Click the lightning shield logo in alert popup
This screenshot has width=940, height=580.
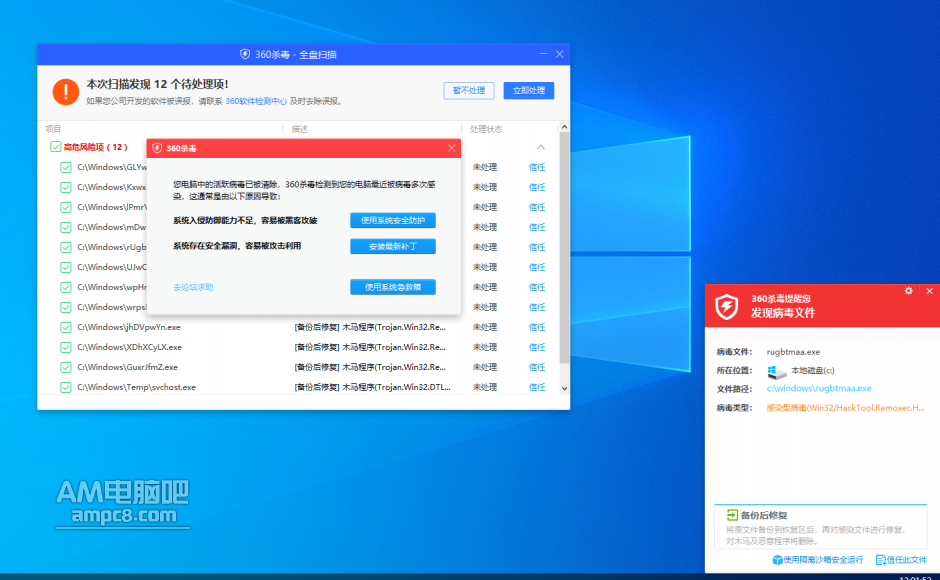[727, 306]
